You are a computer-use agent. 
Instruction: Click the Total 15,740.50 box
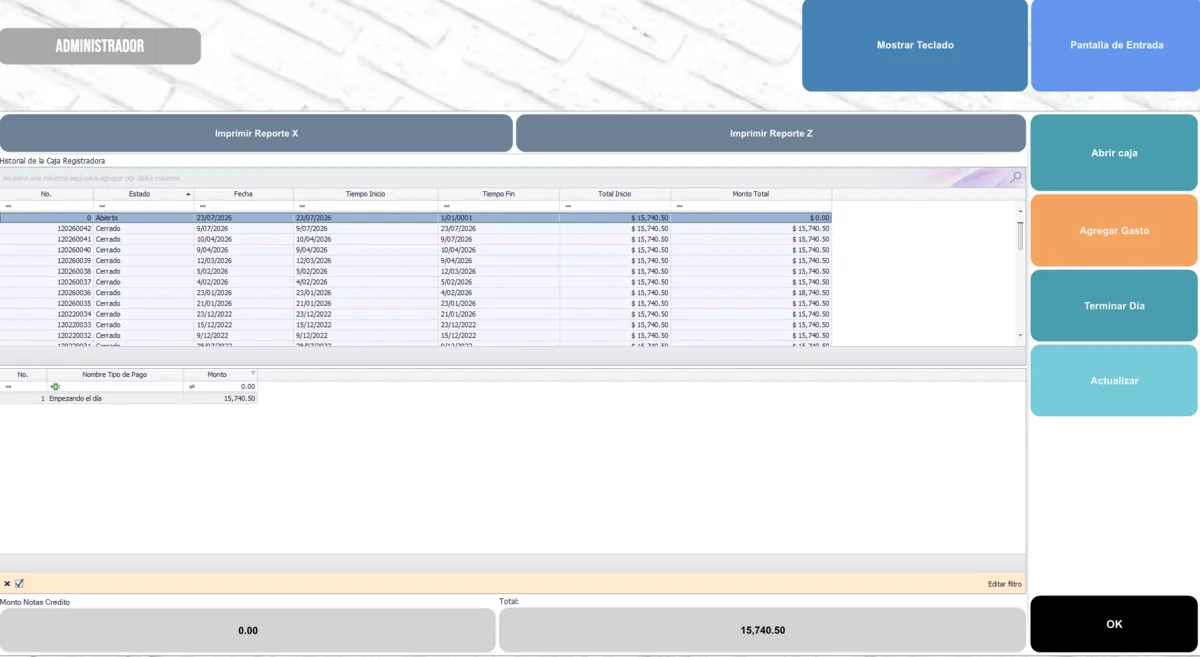pyautogui.click(x=762, y=630)
